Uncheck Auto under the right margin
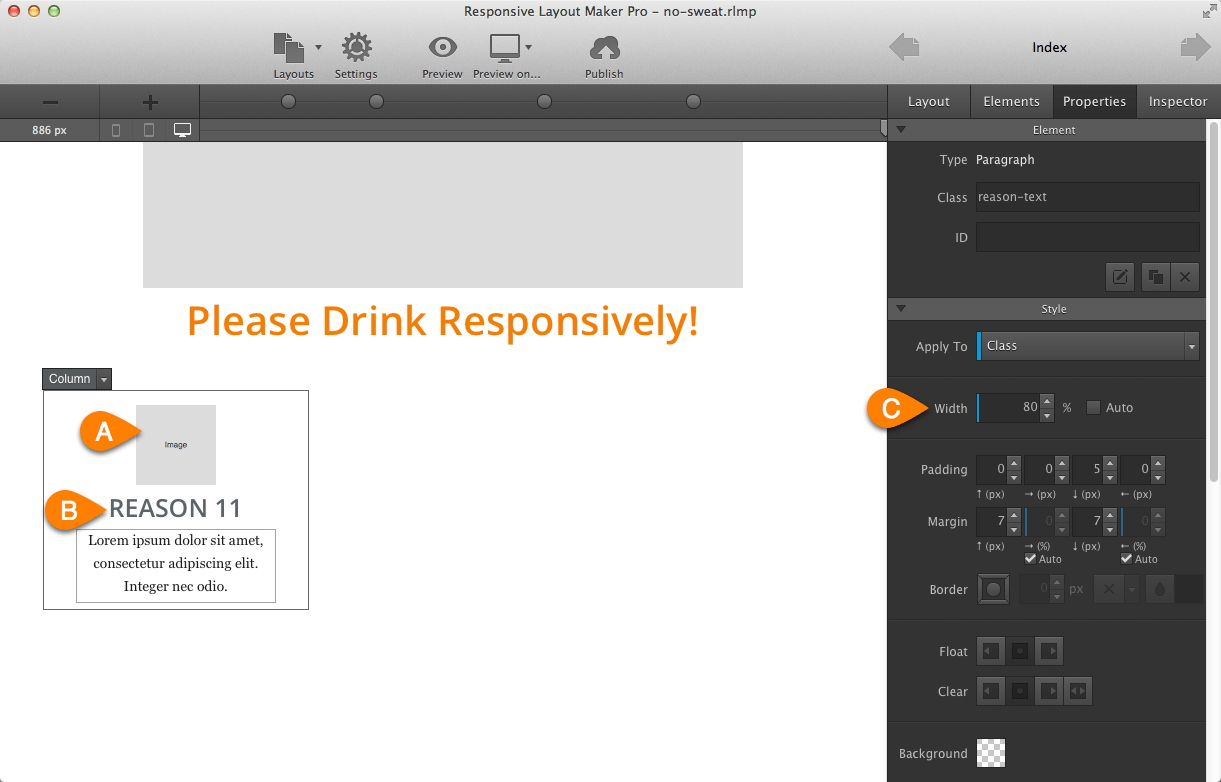This screenshot has height=782, width=1221. tap(1031, 559)
